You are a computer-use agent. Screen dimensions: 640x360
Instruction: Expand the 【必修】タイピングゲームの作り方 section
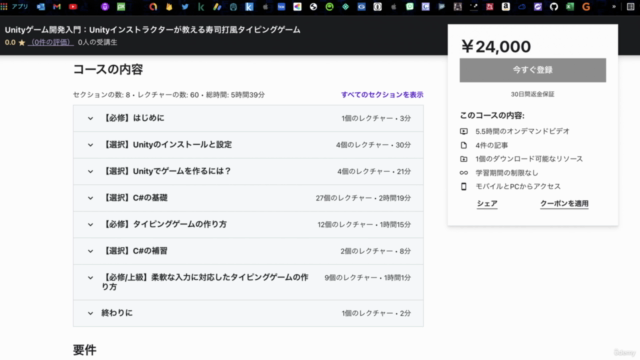(x=248, y=224)
